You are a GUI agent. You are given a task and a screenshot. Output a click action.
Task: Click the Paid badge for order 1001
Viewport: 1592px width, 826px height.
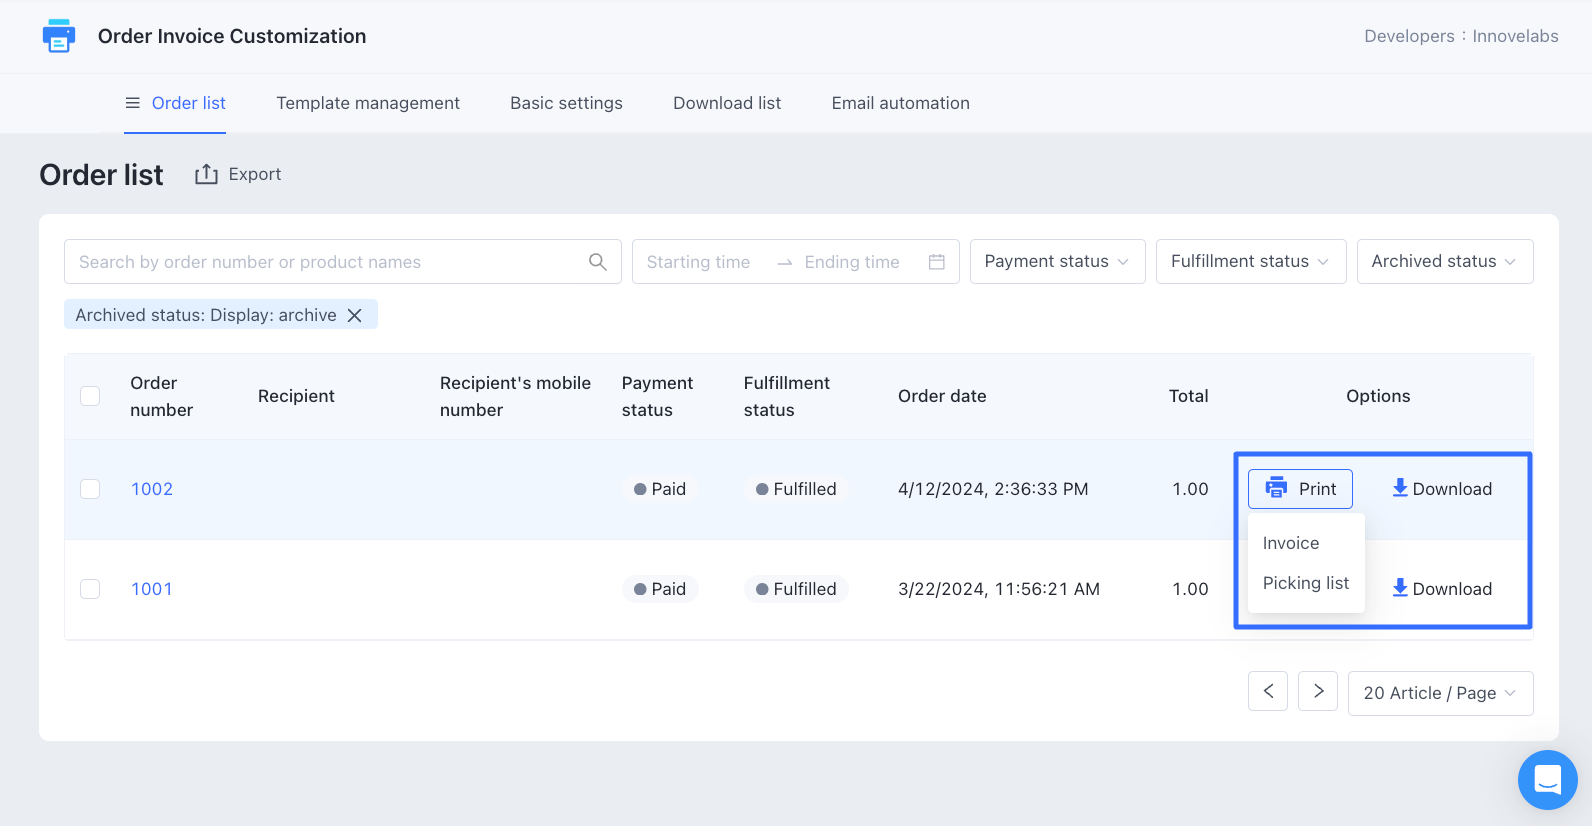(660, 589)
